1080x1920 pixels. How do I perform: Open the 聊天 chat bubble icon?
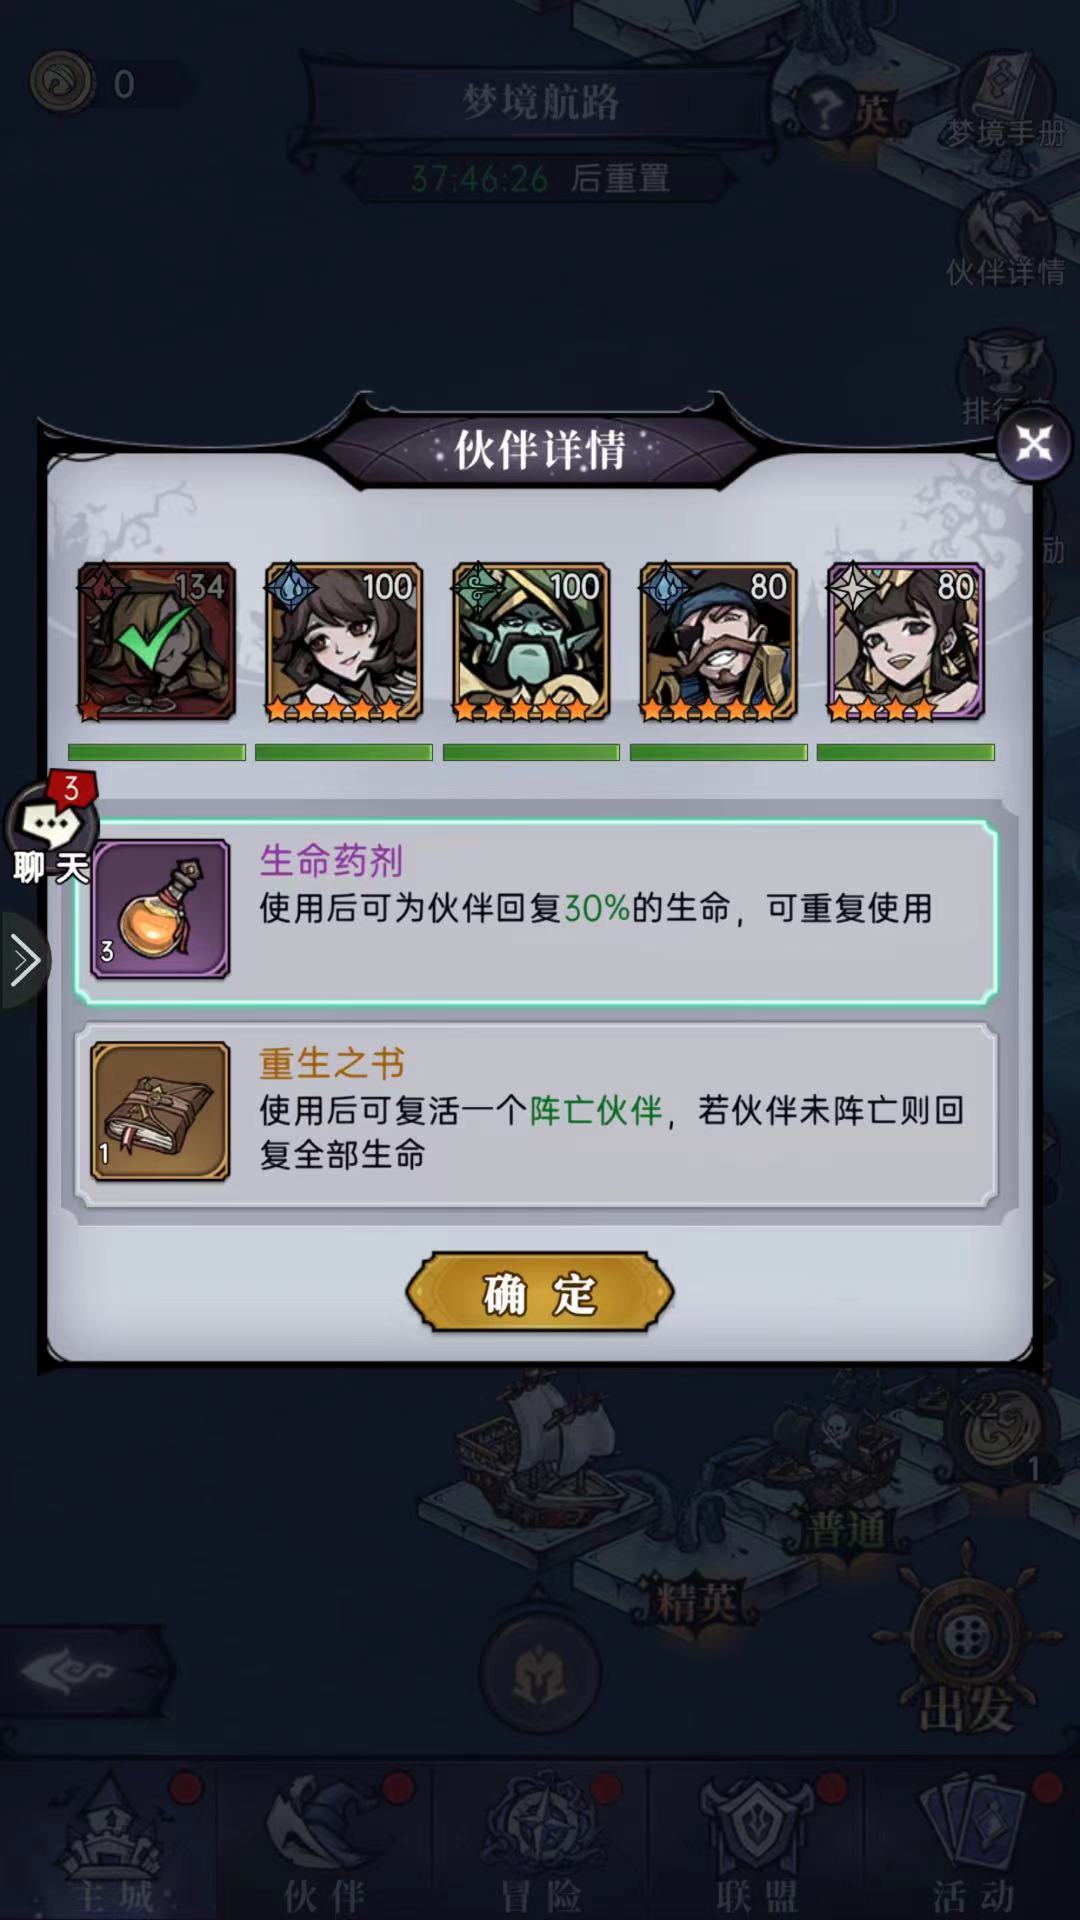52,830
